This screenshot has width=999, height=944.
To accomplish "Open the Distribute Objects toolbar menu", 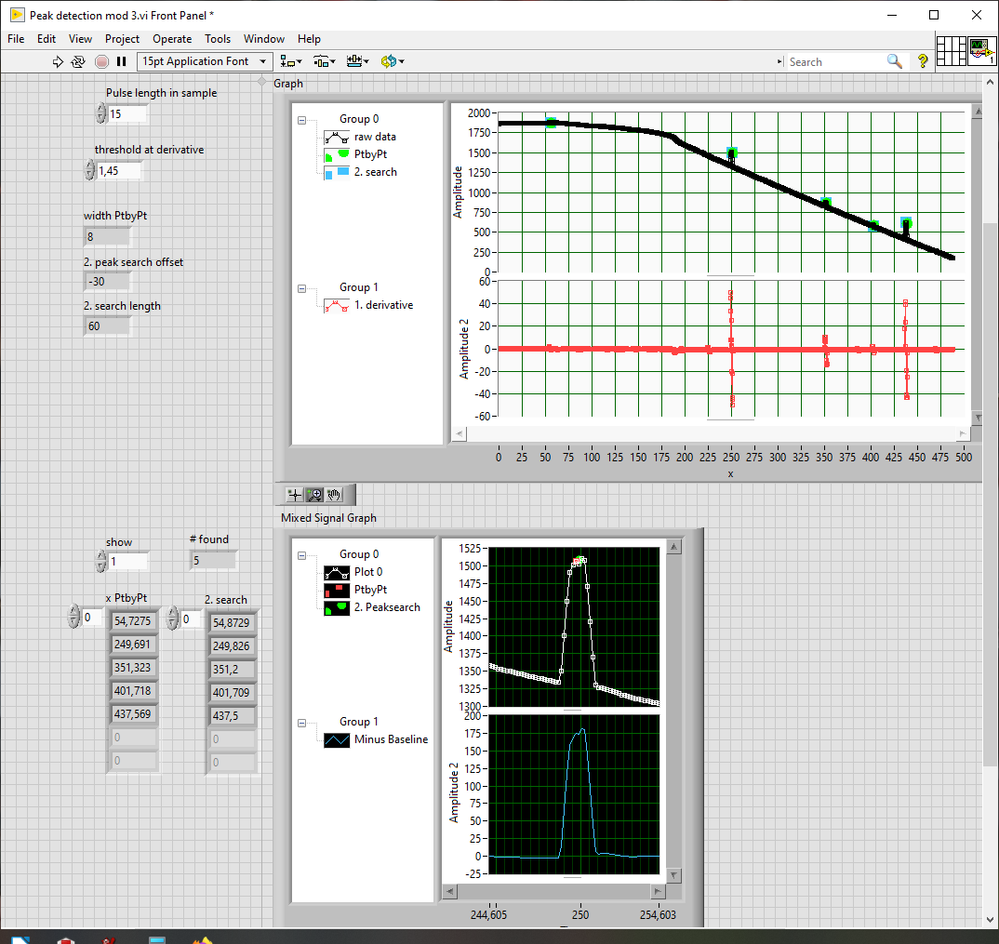I will click(324, 62).
